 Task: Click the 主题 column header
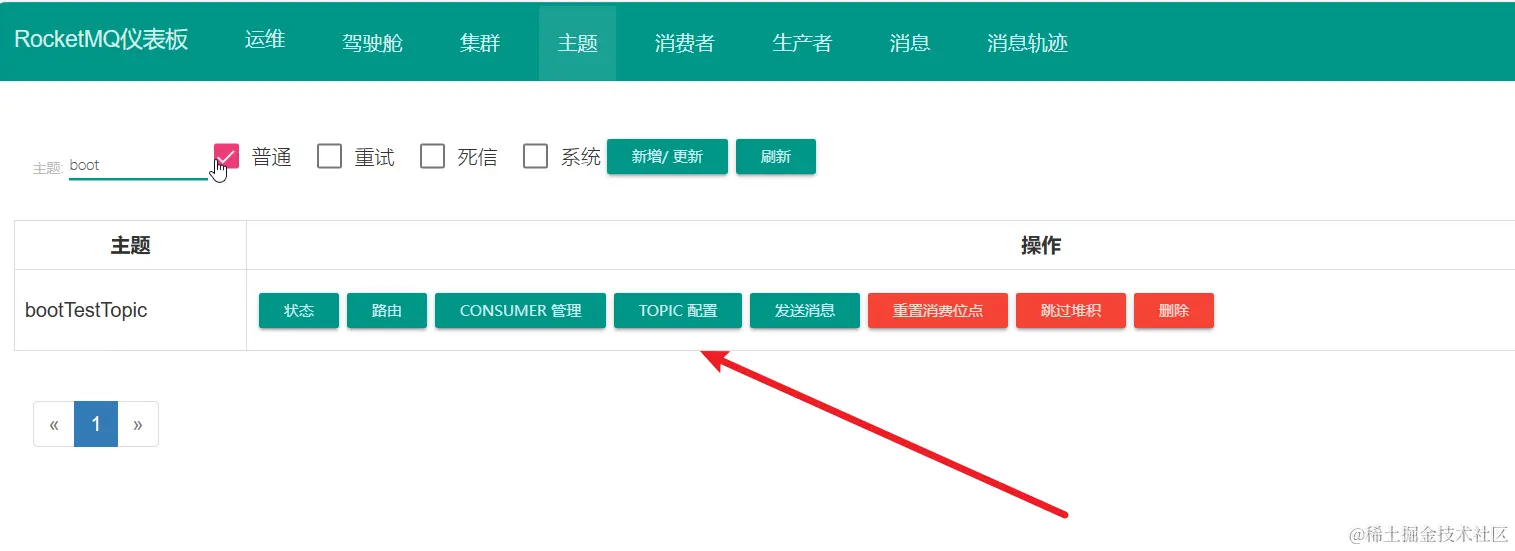[131, 245]
